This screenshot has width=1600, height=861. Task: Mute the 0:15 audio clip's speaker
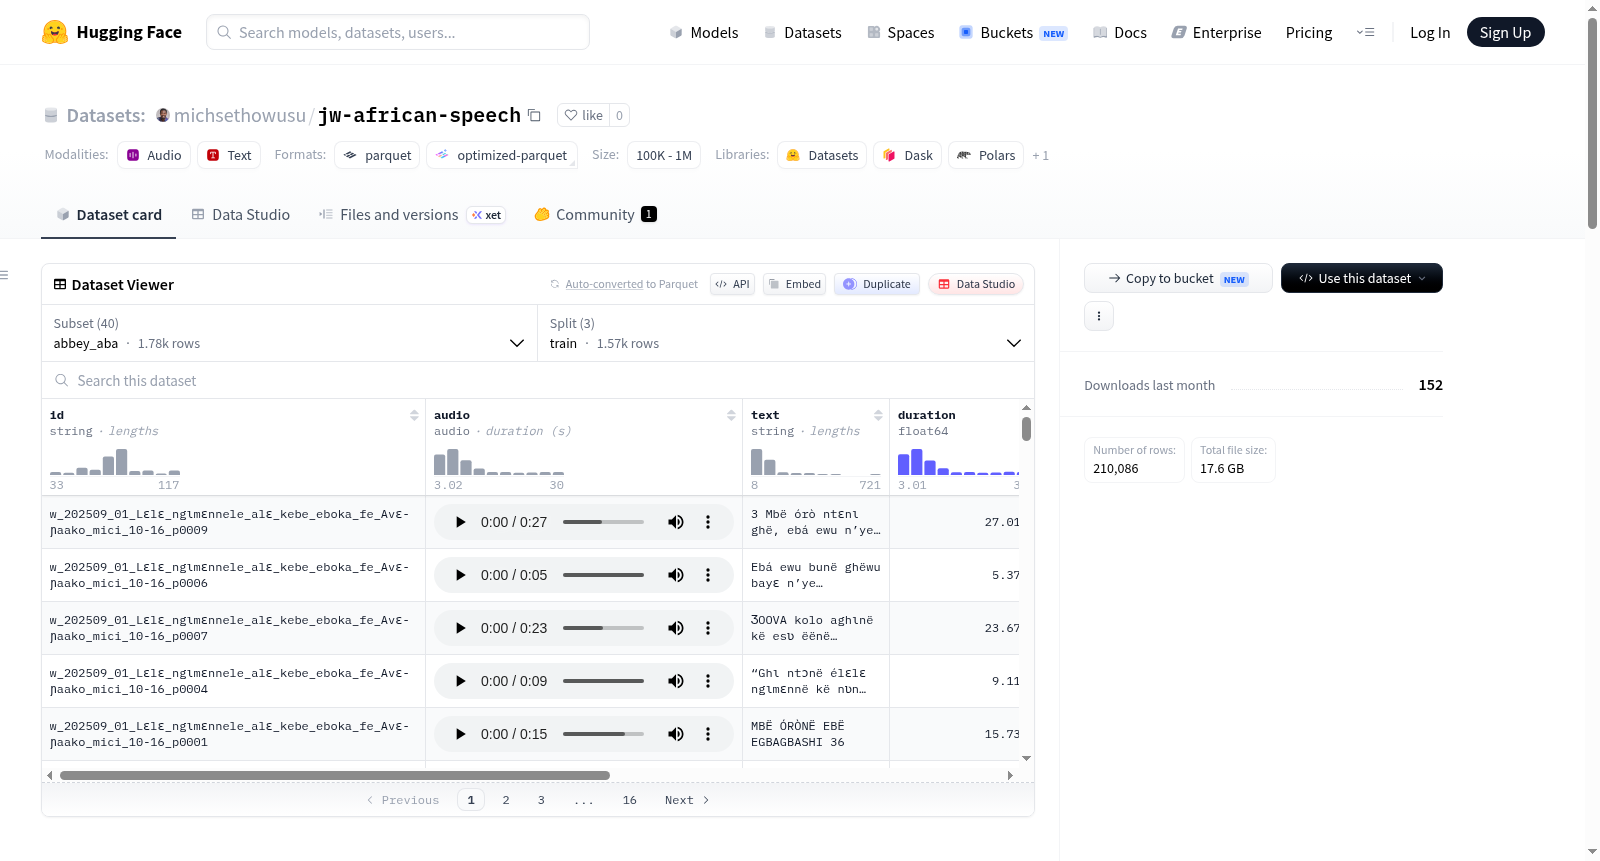676,734
